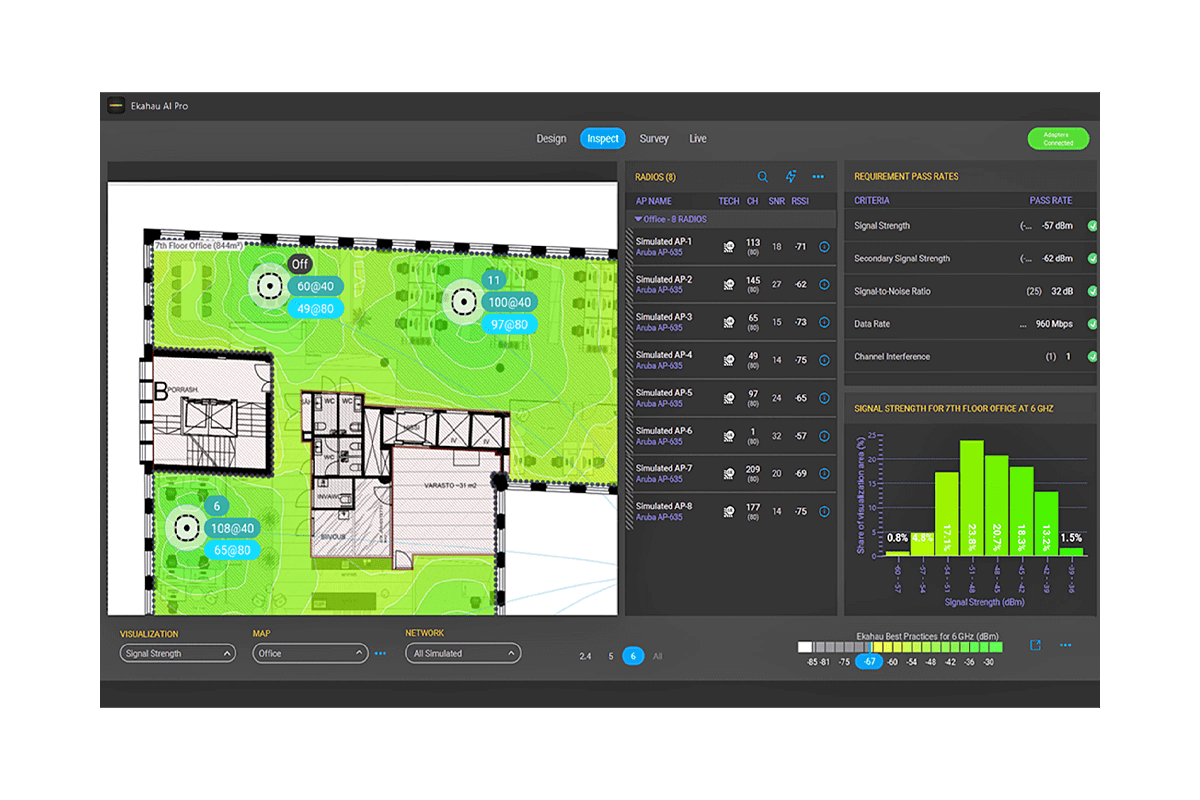Viewport: 1200px width, 800px height.
Task: Click the info icon for Simulated AP-4
Action: click(x=824, y=360)
